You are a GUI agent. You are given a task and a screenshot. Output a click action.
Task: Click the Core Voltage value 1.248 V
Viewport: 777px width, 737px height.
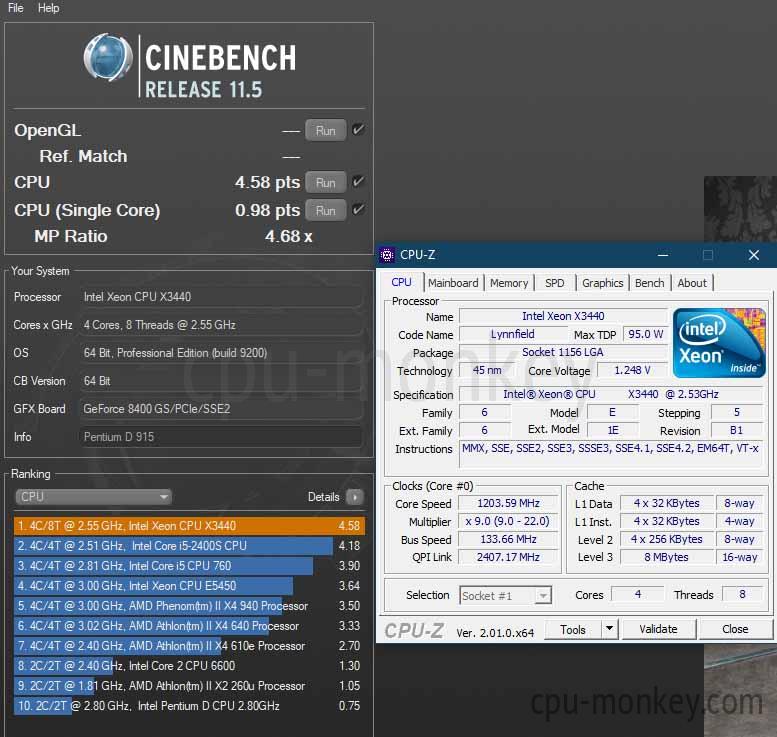[x=632, y=370]
